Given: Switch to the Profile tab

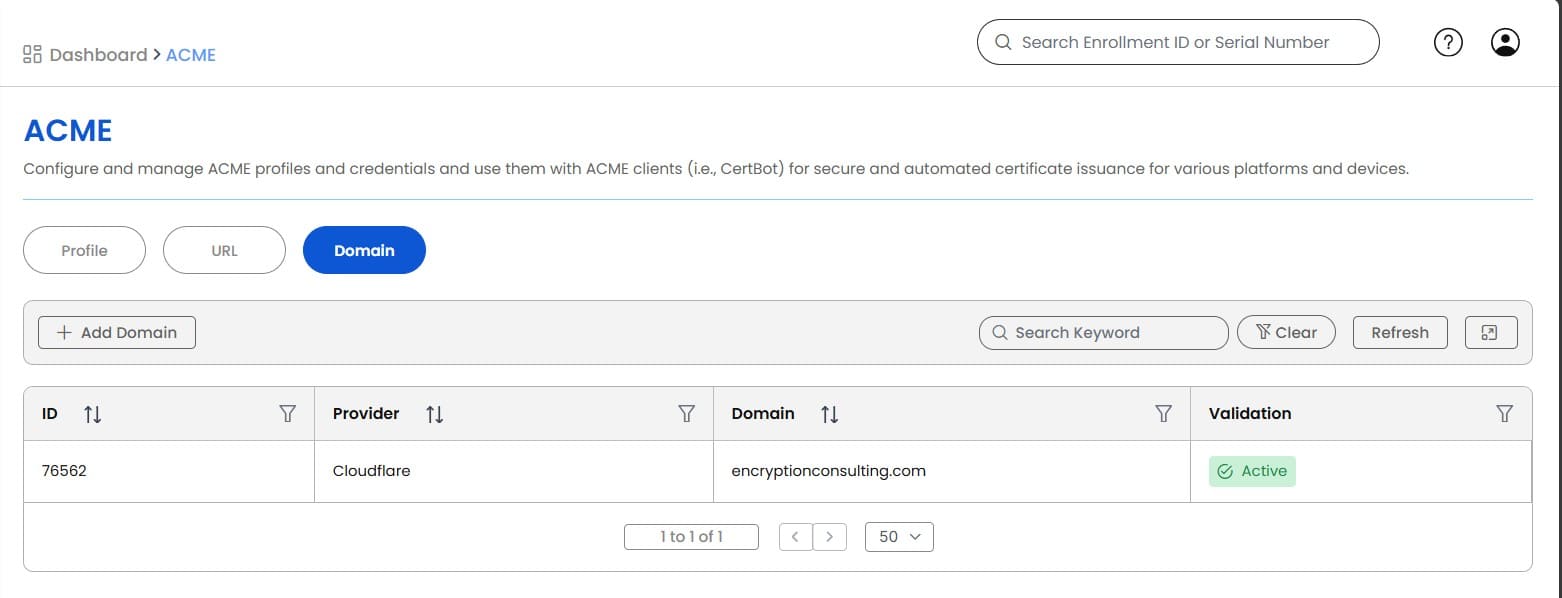Looking at the screenshot, I should tap(84, 251).
